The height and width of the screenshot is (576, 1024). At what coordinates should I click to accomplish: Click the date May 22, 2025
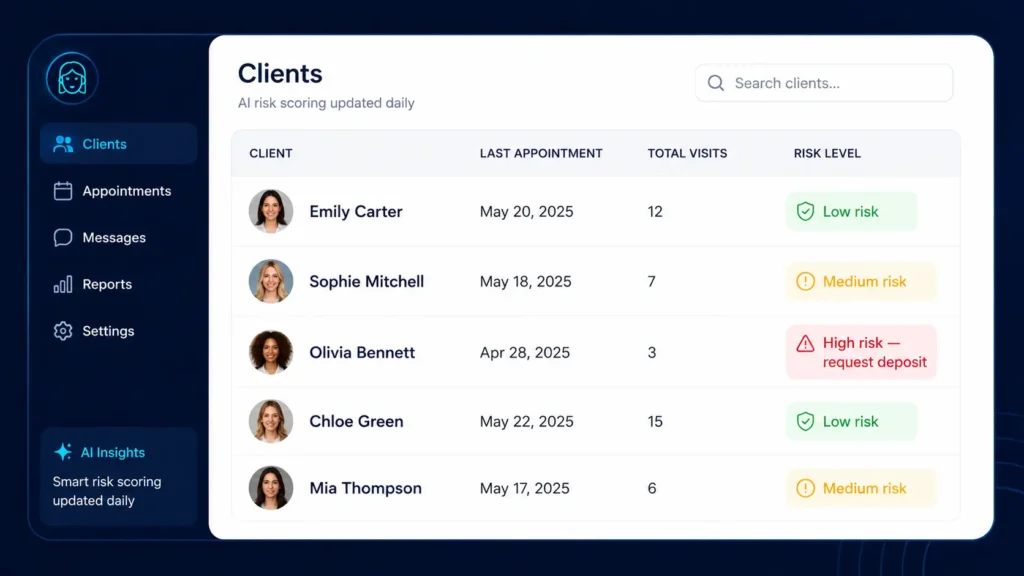click(x=526, y=422)
